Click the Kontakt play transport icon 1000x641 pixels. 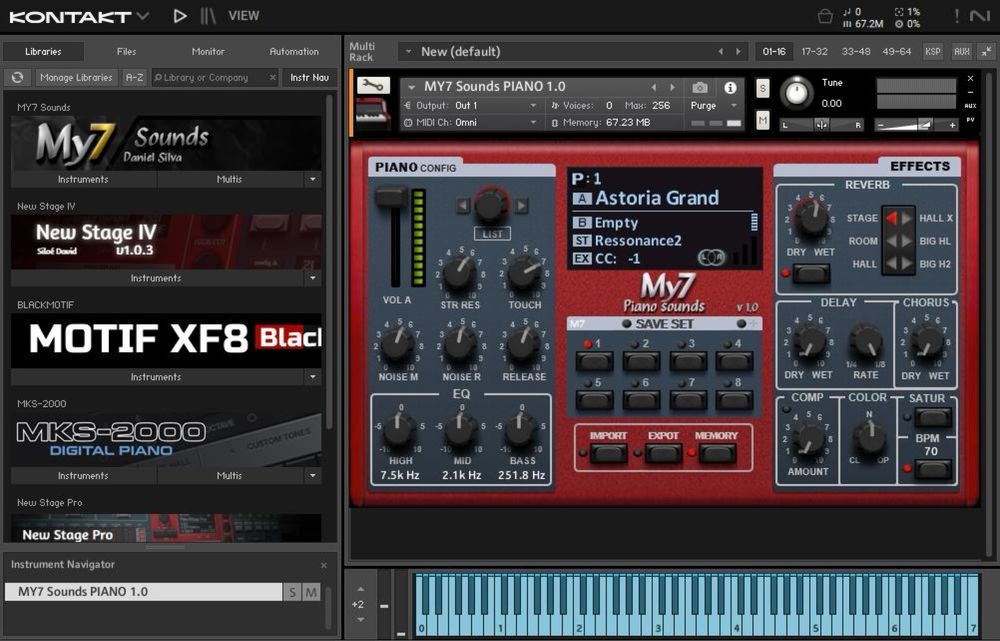click(x=180, y=16)
